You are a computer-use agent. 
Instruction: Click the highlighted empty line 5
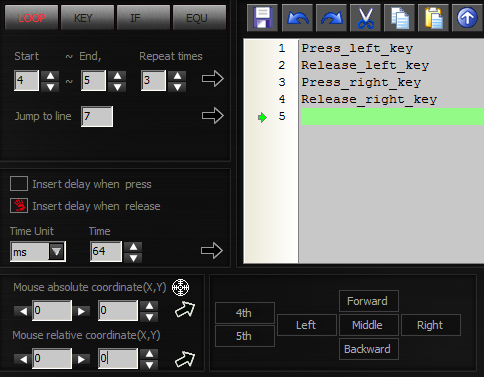pos(392,117)
